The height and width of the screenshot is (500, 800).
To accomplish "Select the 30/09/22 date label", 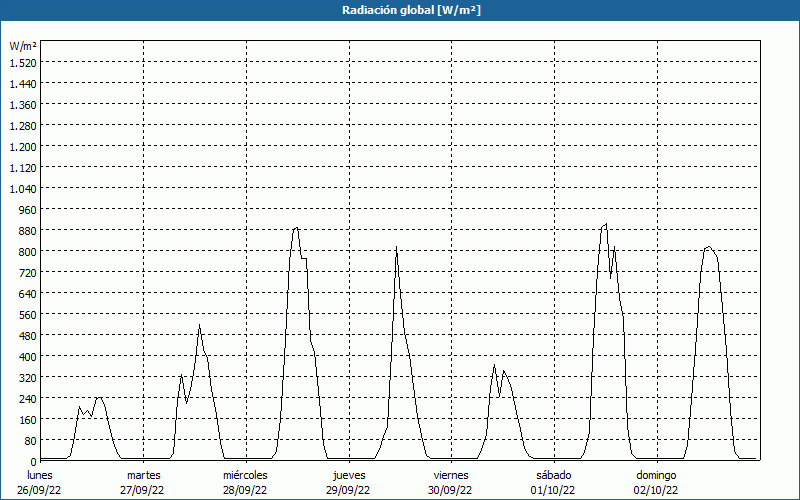I will pos(451,490).
